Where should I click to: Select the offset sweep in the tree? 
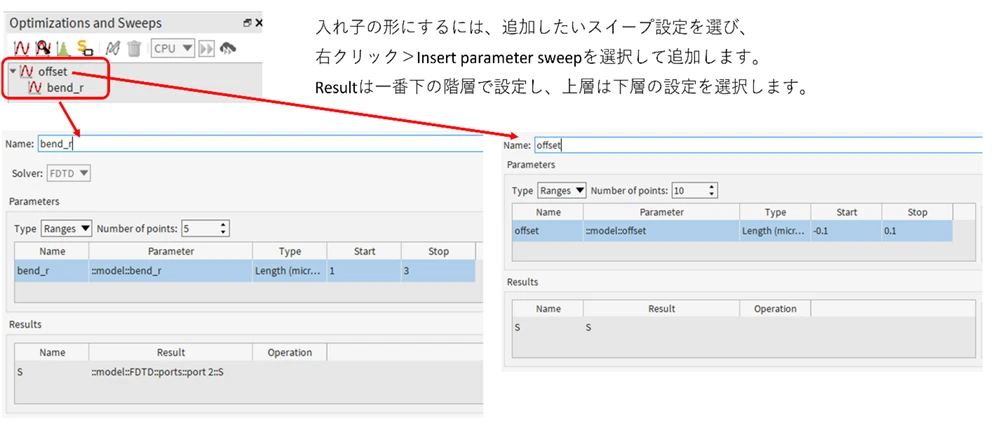pyautogui.click(x=52, y=72)
